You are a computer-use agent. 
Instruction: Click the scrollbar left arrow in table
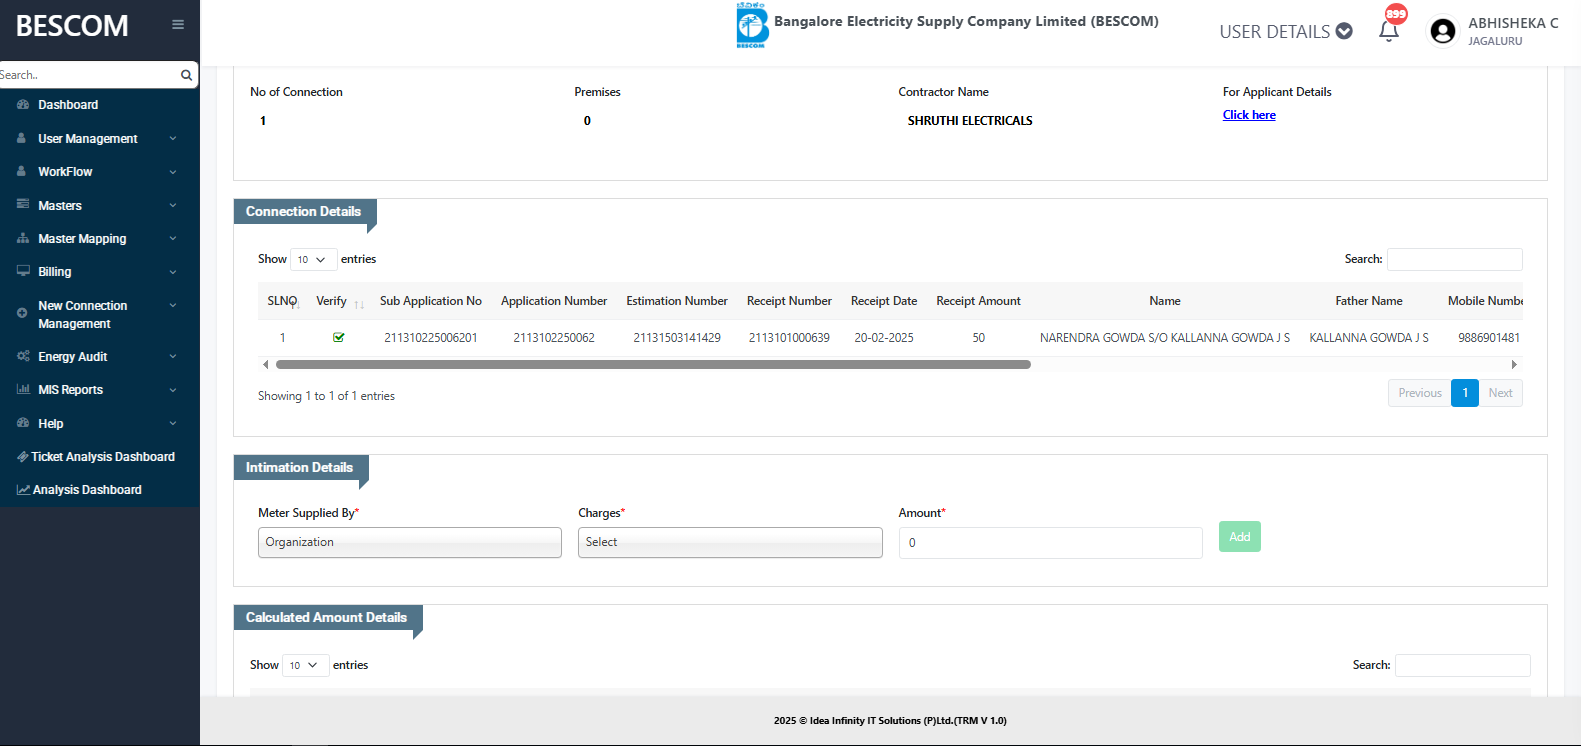(x=265, y=365)
